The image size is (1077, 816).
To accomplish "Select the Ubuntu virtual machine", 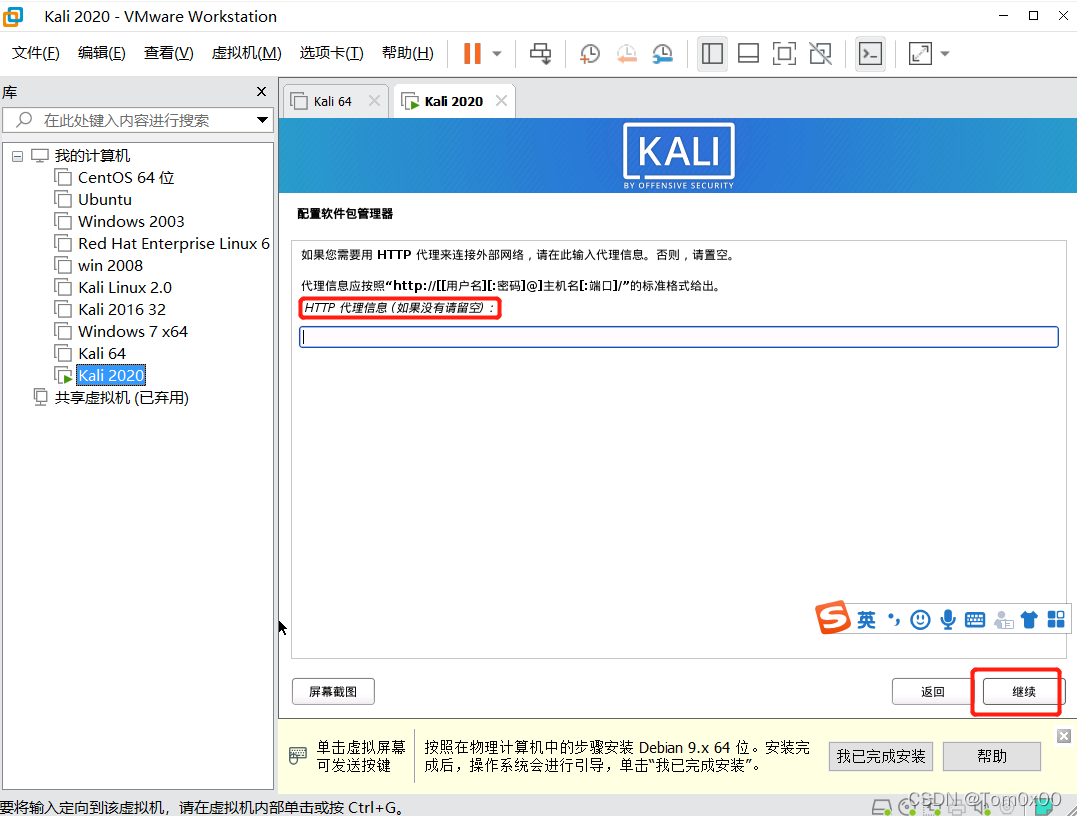I will click(x=104, y=200).
